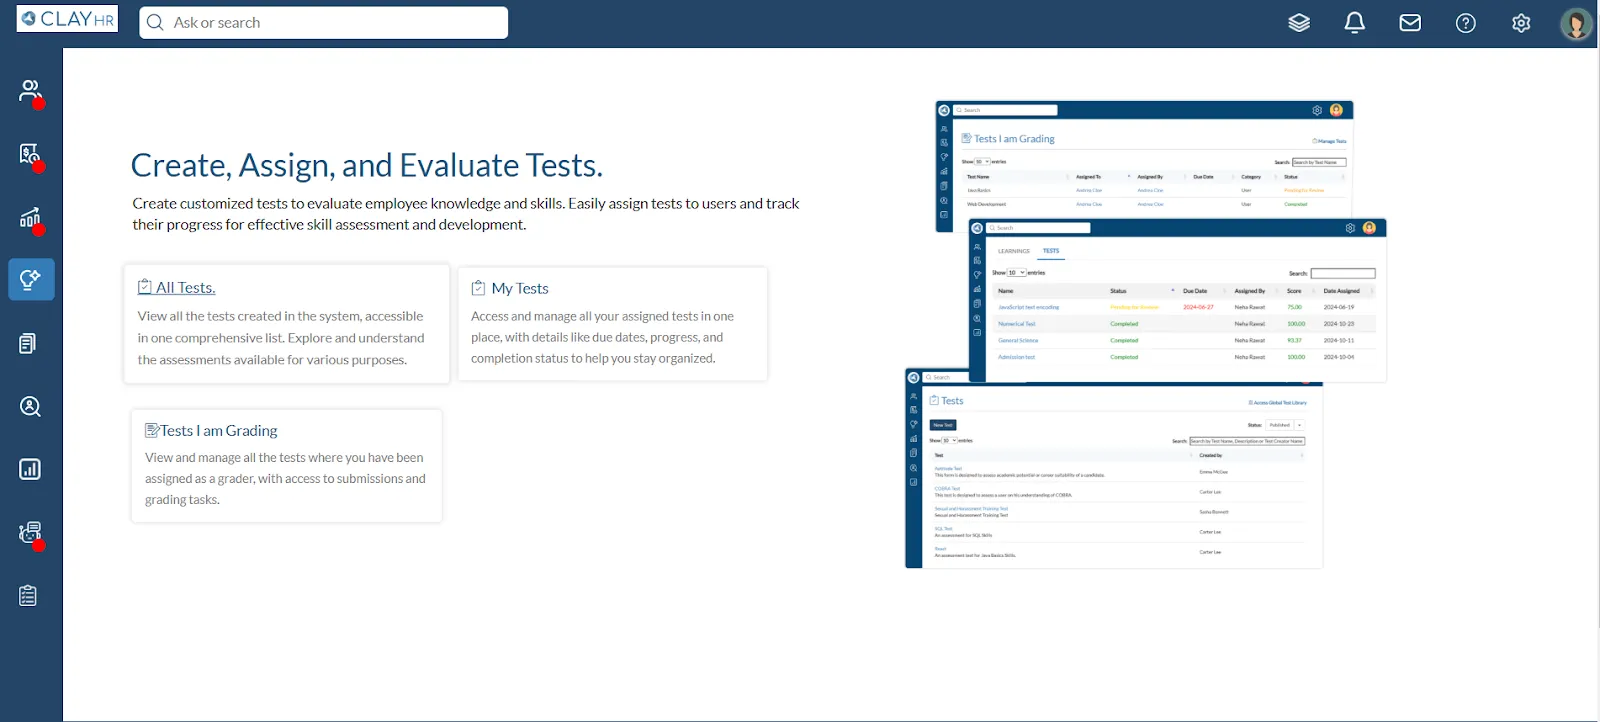Image resolution: width=1600 pixels, height=722 pixels.
Task: Open the clipboard checklist sidebar icon
Action: (x=28, y=595)
